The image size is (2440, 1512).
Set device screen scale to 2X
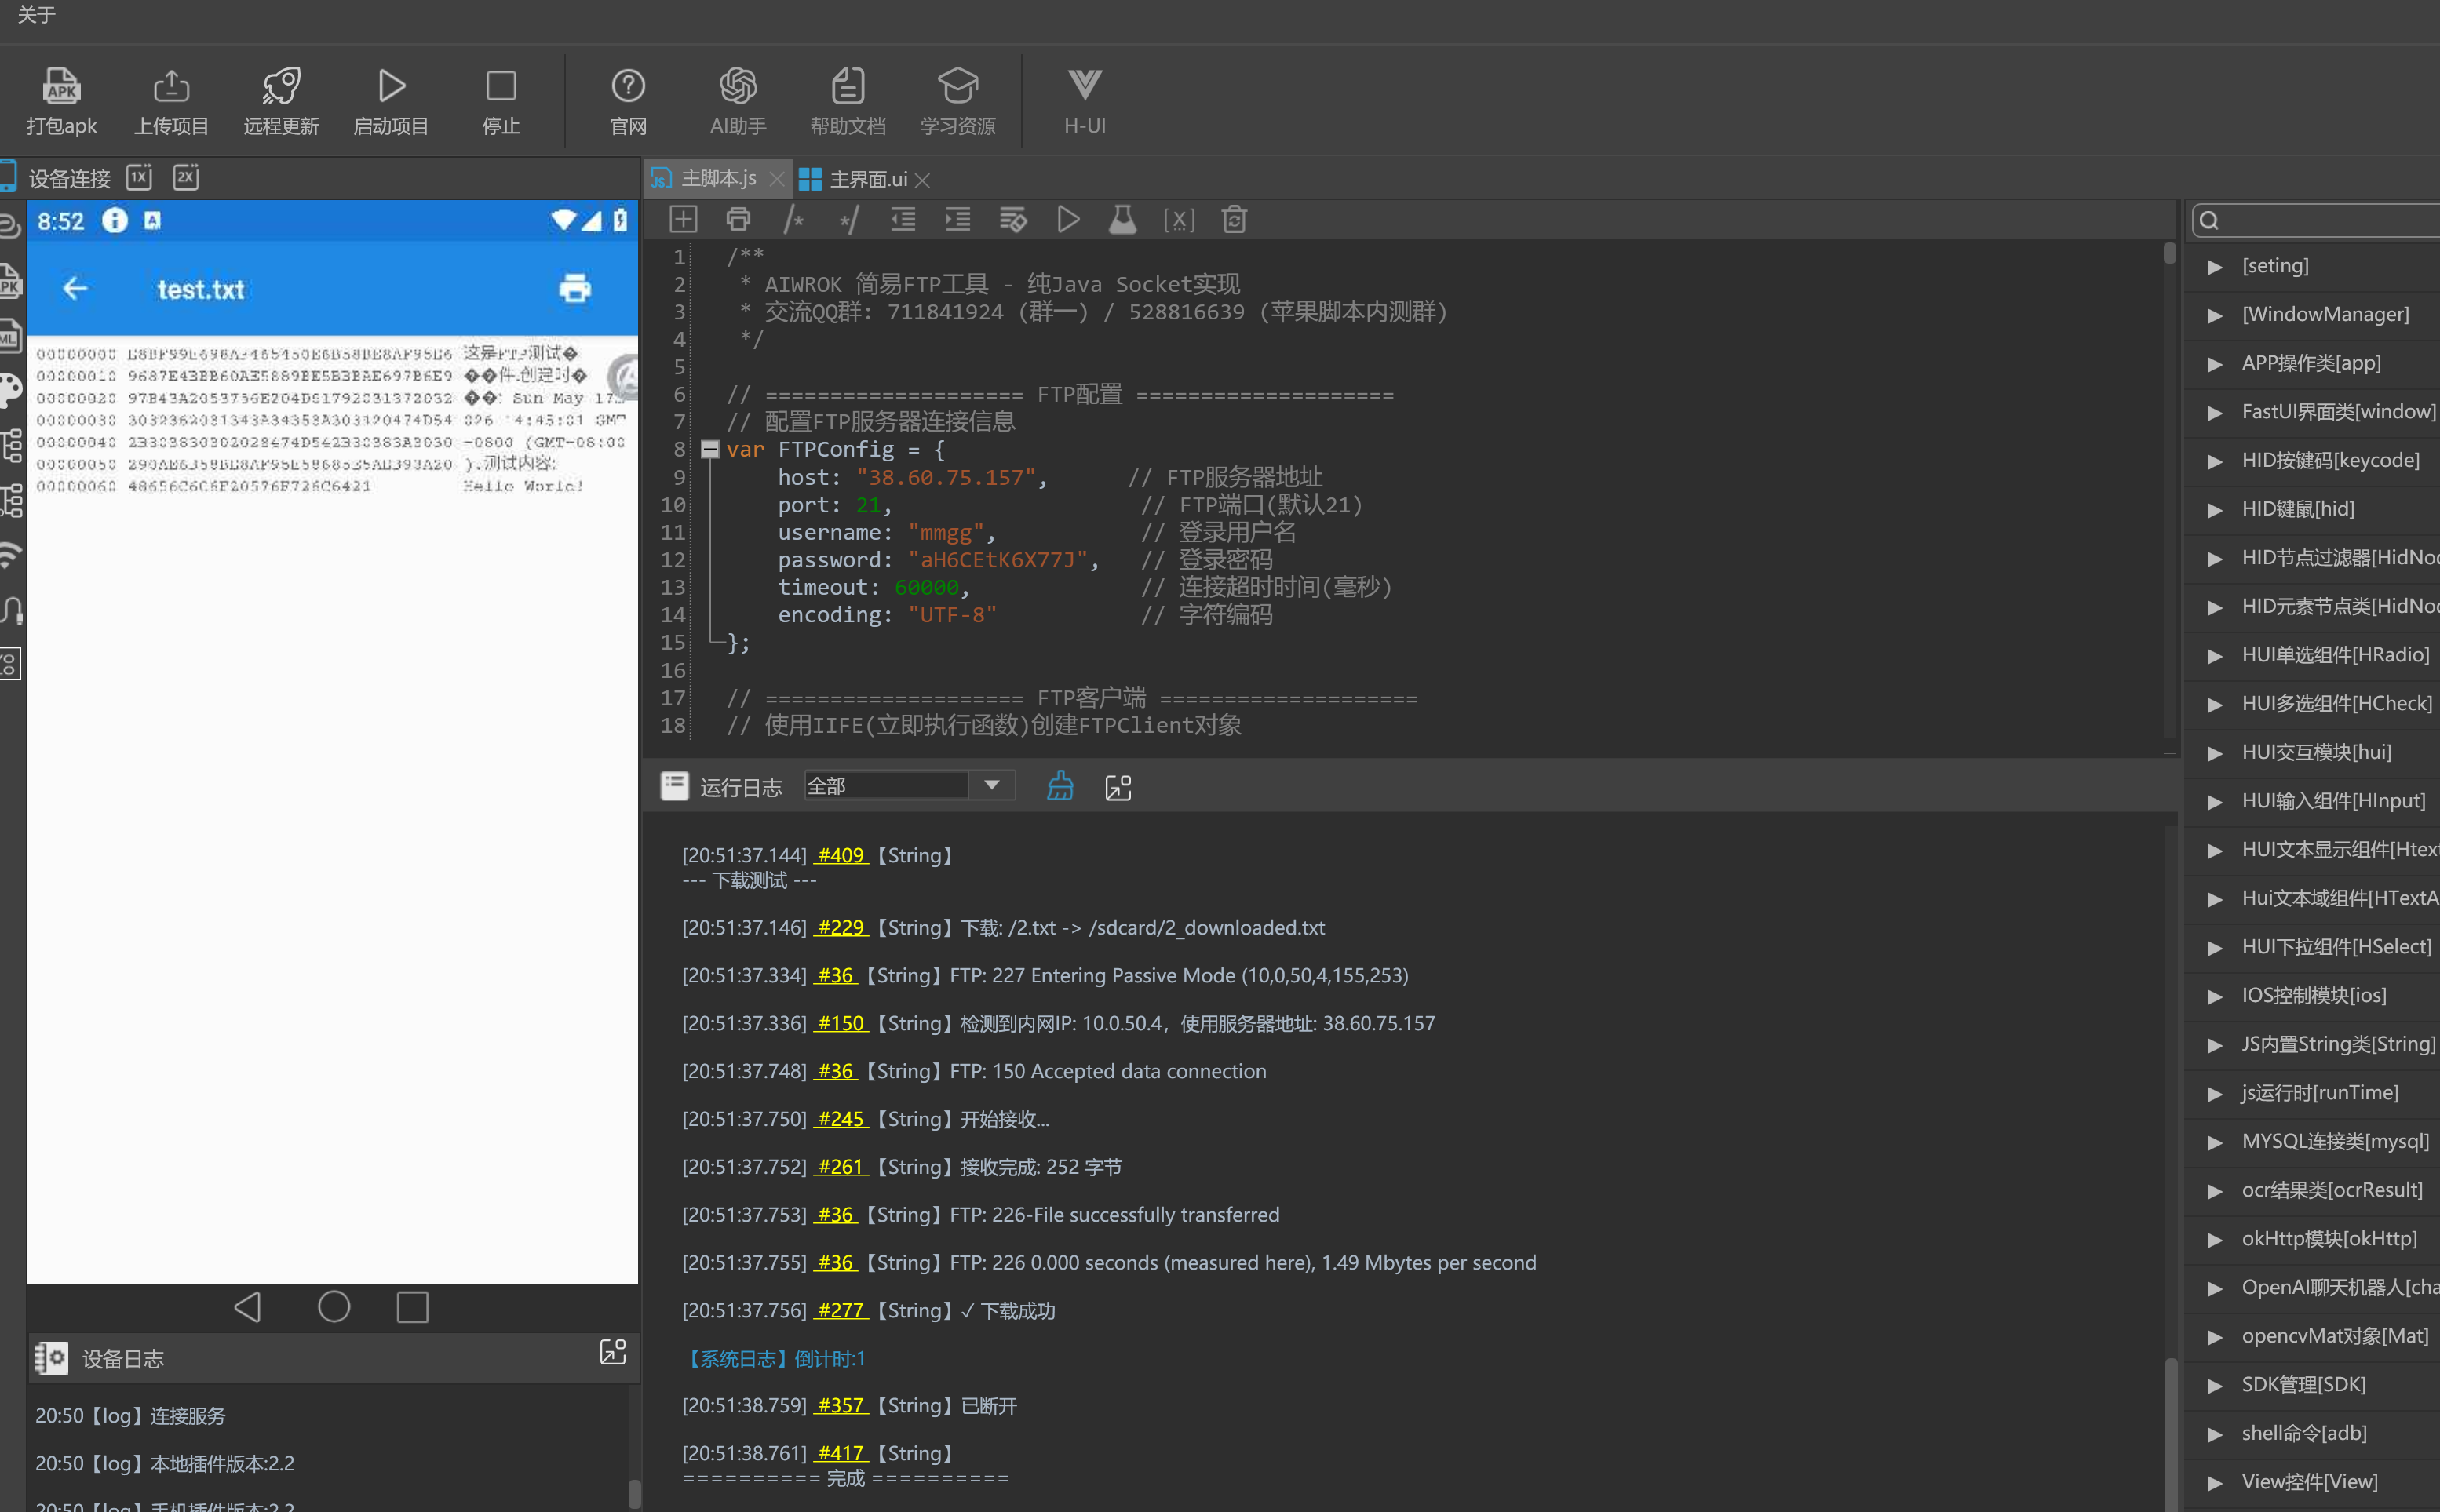click(186, 177)
